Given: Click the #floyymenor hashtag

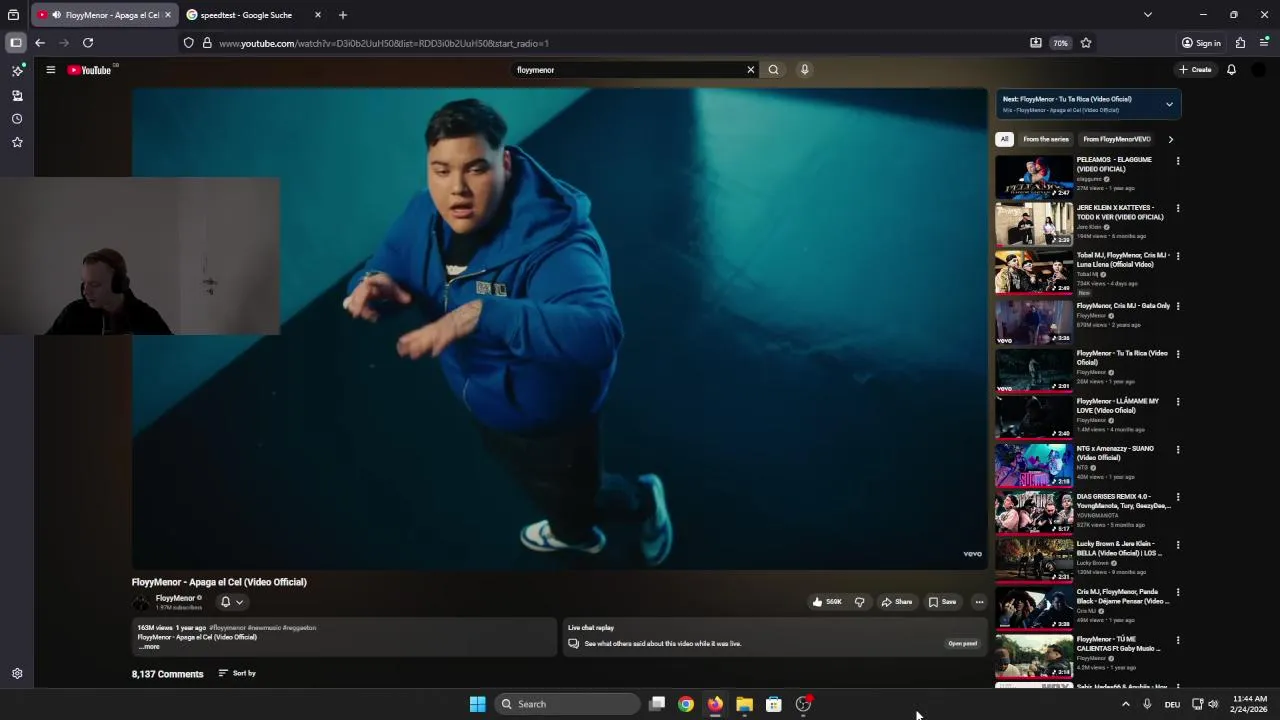Looking at the screenshot, I should [x=227, y=628].
